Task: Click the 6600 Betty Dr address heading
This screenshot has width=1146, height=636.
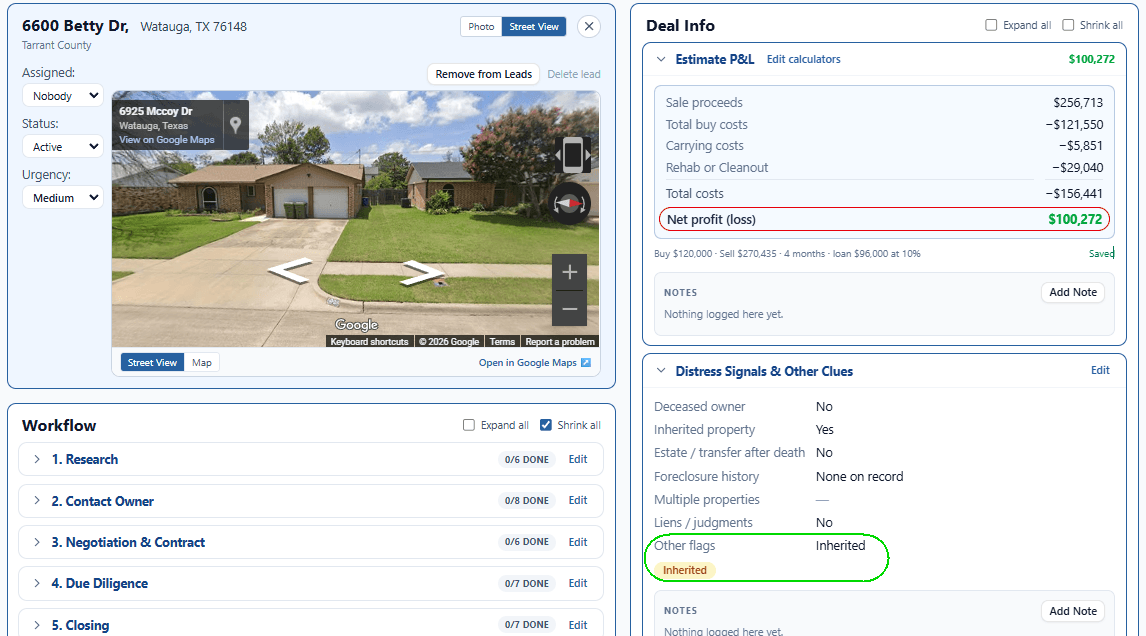Action: coord(75,26)
